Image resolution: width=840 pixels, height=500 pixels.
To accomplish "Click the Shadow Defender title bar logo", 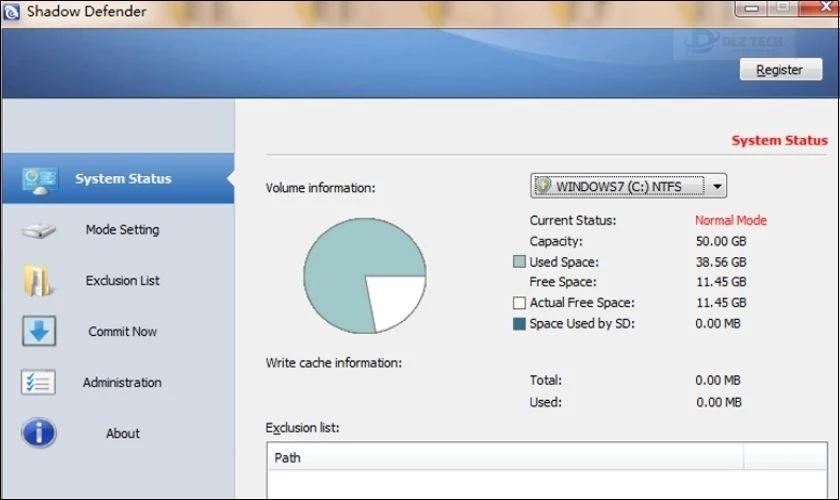I will click(x=11, y=11).
